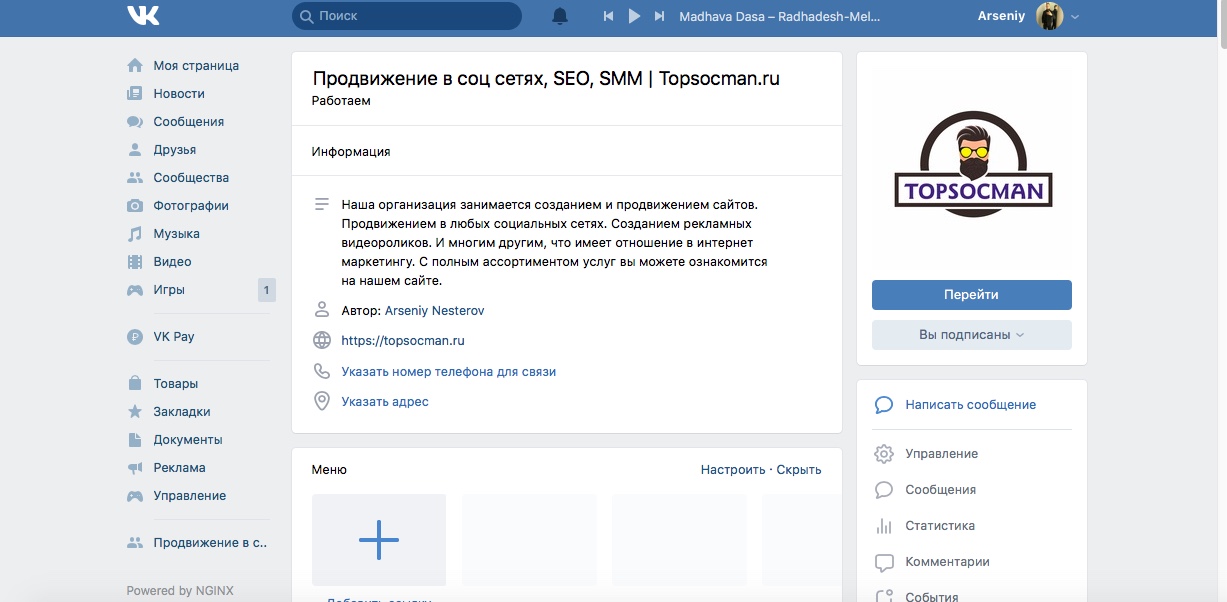Click the bag icon beside Товары

pyautogui.click(x=135, y=383)
